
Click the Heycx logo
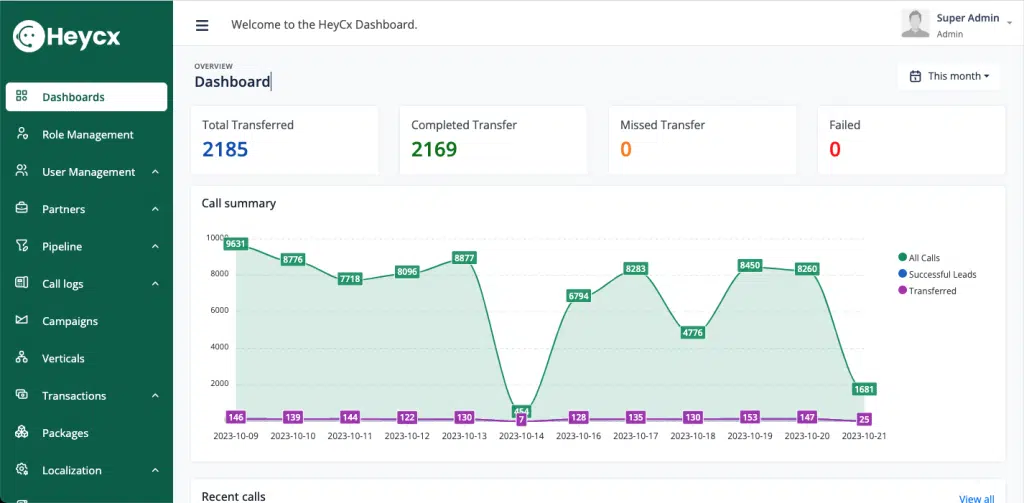(x=67, y=36)
